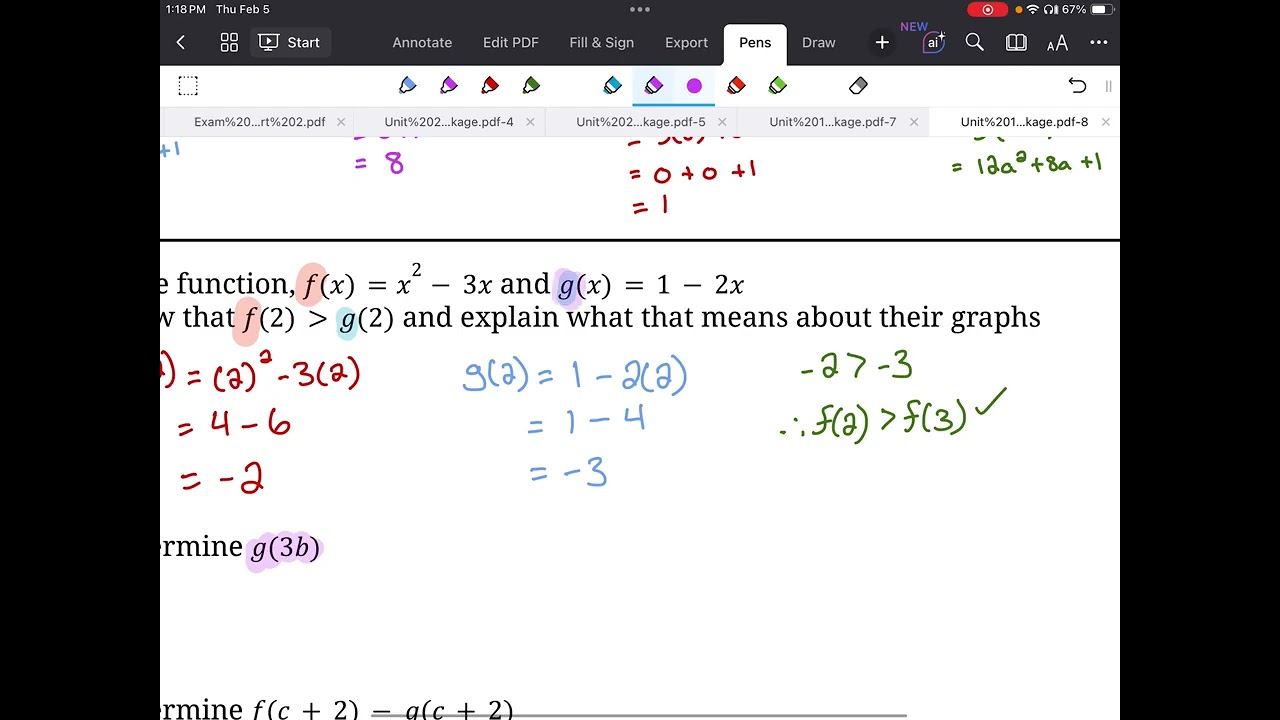Tap the screen recording indicator in status bar

click(x=988, y=9)
